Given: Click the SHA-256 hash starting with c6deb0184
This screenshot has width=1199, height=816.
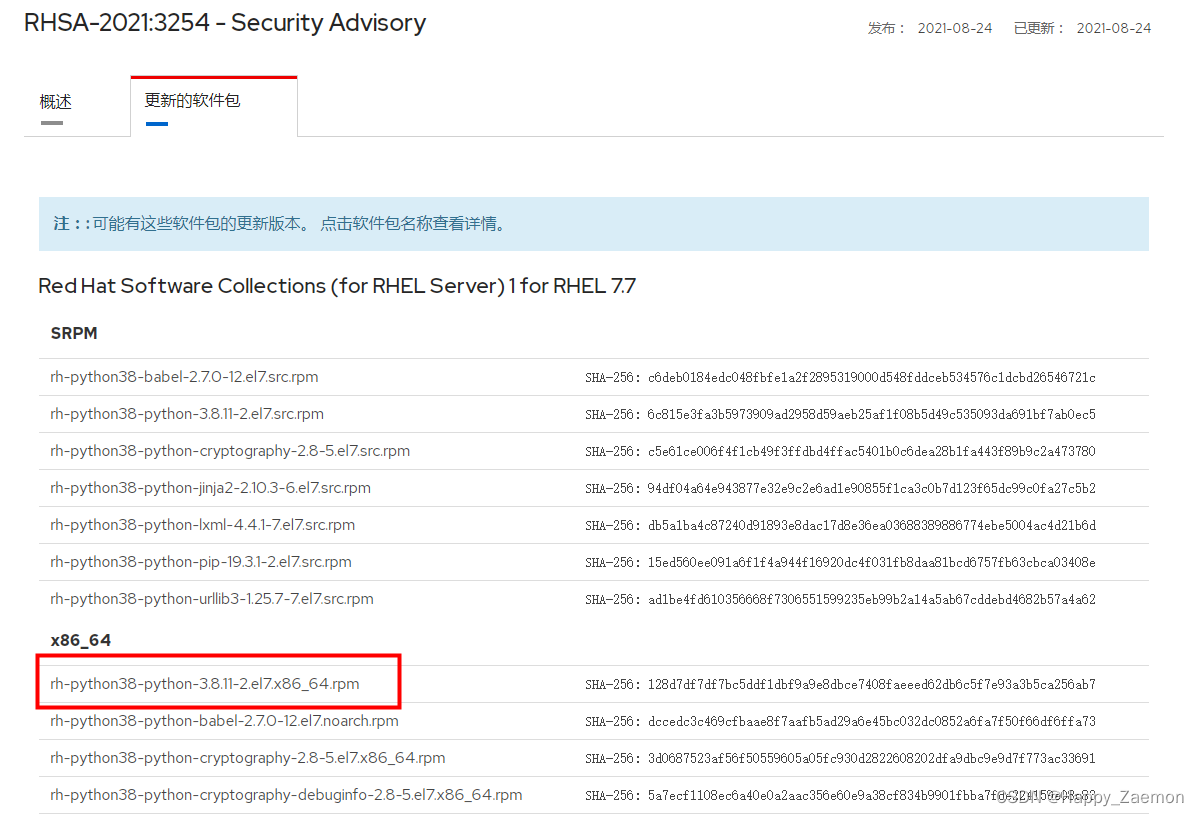Looking at the screenshot, I should [872, 378].
